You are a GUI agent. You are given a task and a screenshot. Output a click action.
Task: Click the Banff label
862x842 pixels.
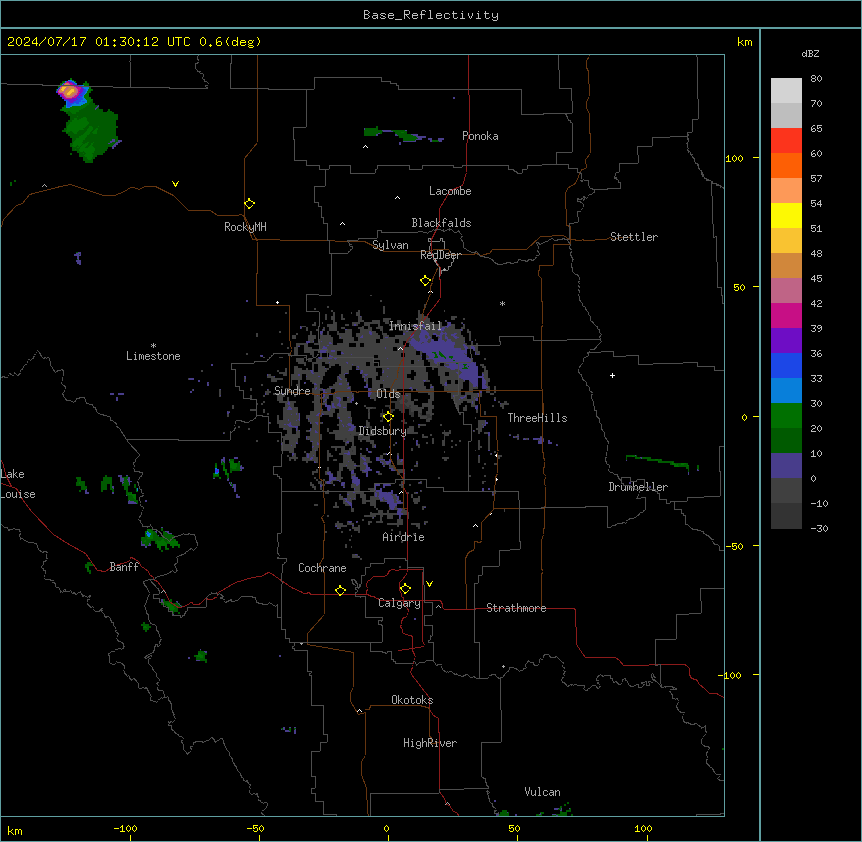tap(124, 567)
